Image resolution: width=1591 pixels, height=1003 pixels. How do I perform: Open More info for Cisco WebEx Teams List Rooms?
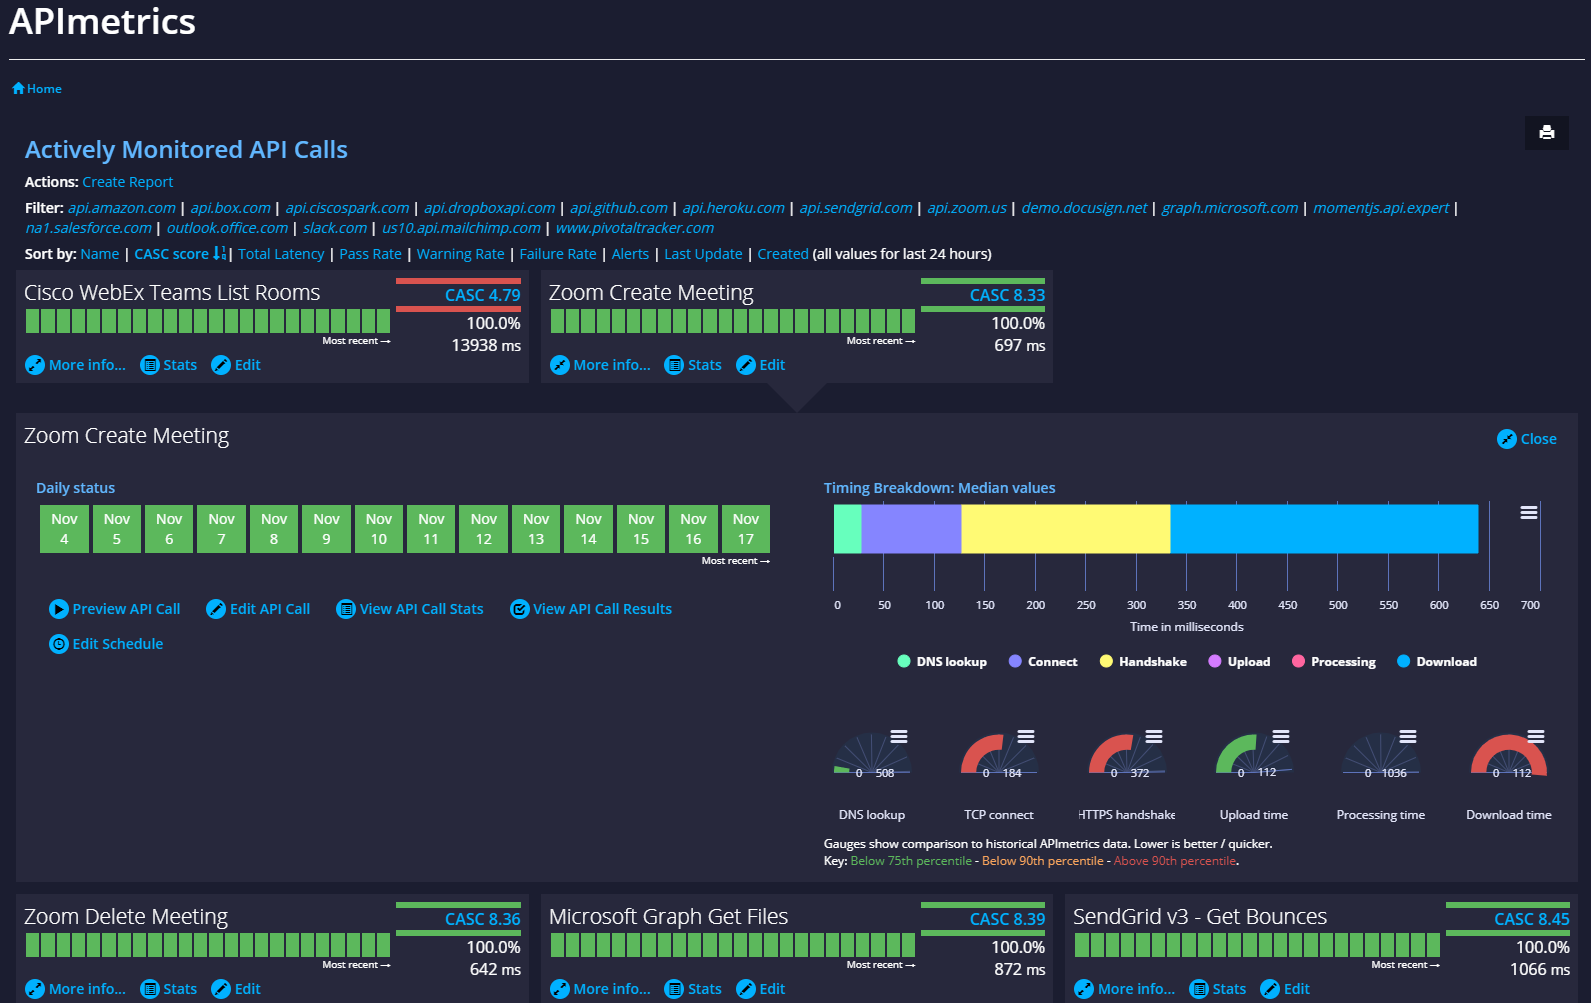pos(76,365)
